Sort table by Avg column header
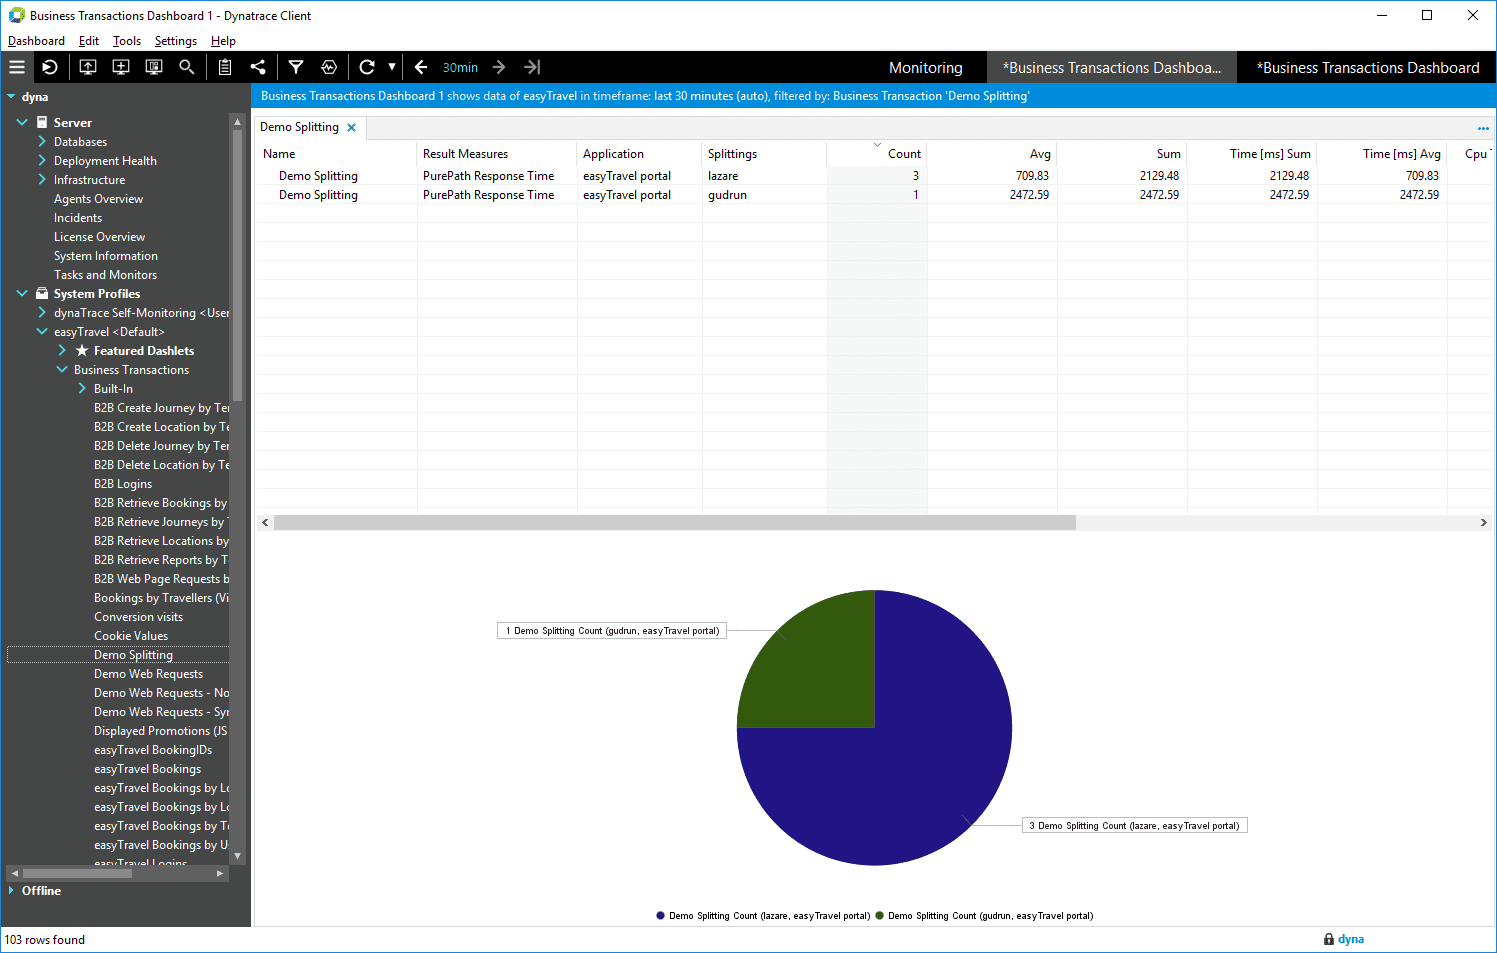1497x953 pixels. [x=992, y=154]
